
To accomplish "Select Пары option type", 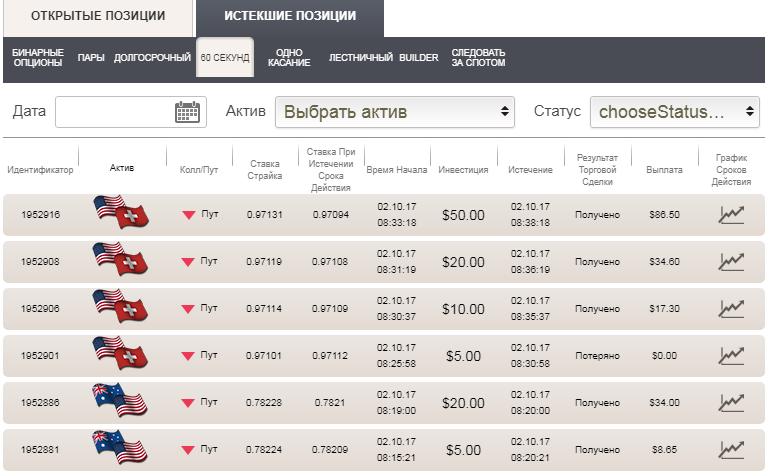I will [91, 58].
